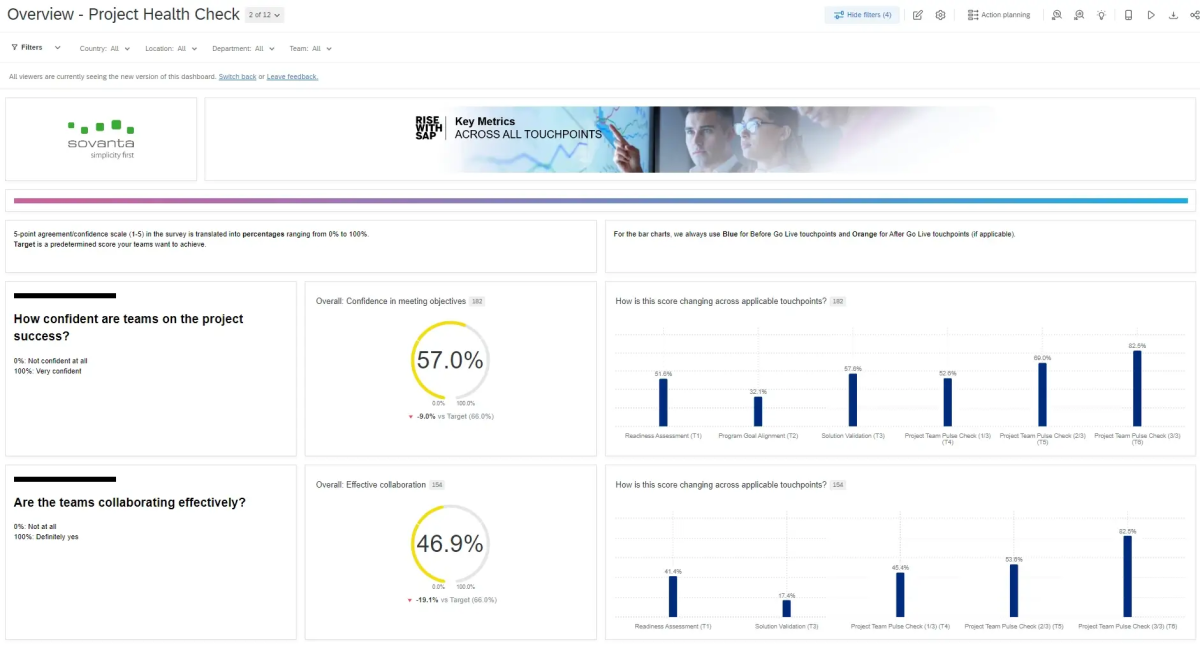The height and width of the screenshot is (645, 1200).
Task: Click 'Overall: Confidence in meeting objectives' title
Action: coord(390,301)
